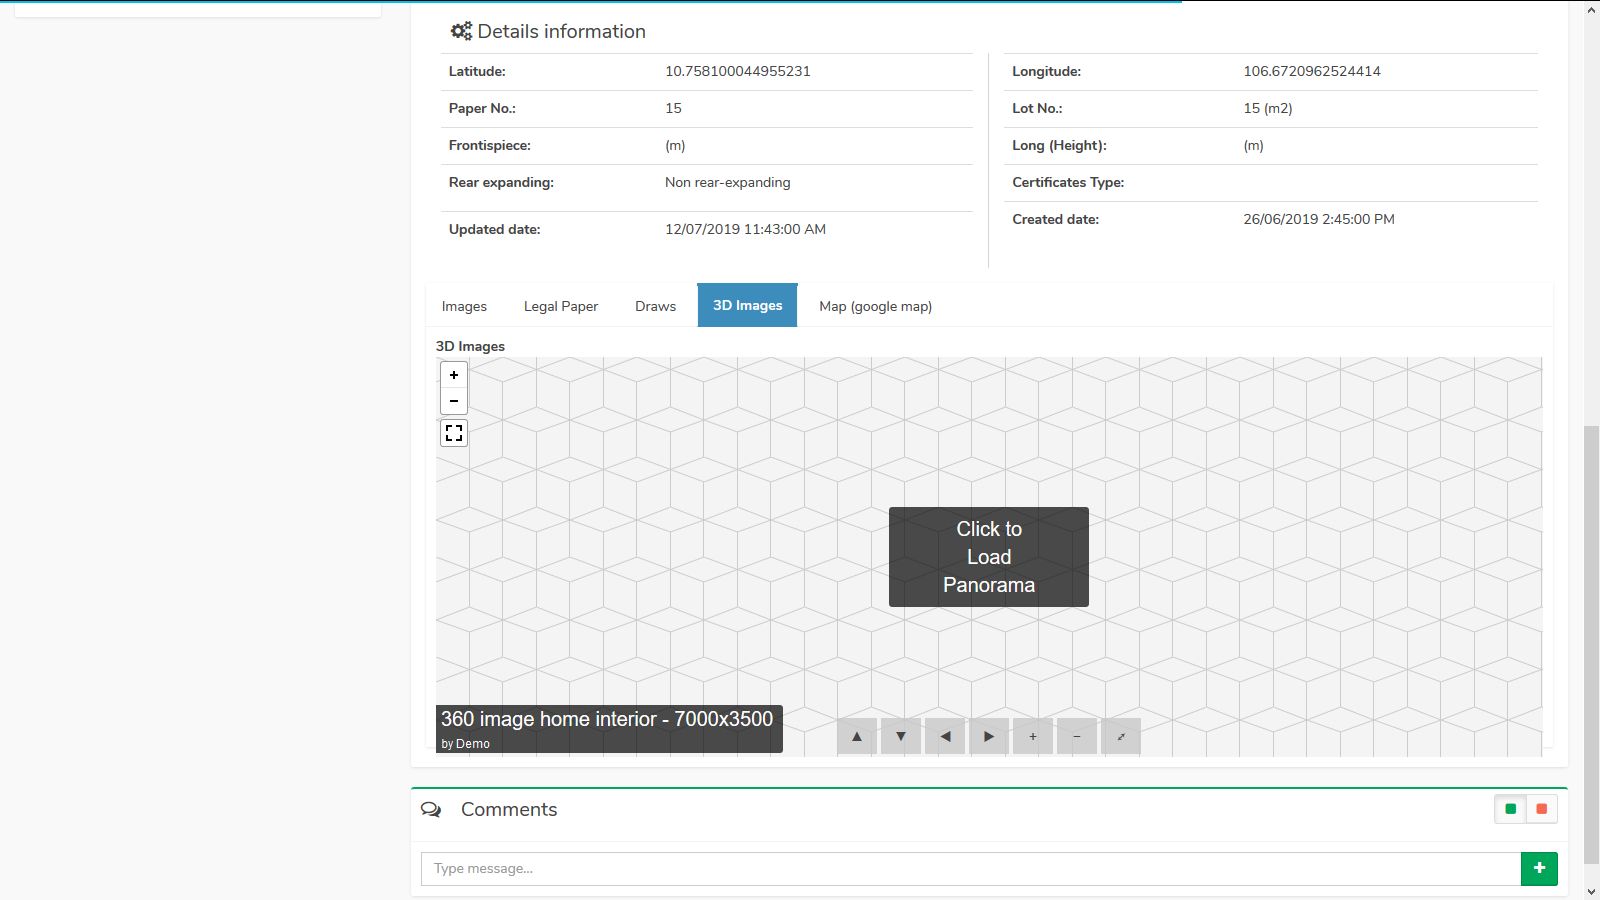
Task: Click the red square in Comments header
Action: coord(1542,809)
